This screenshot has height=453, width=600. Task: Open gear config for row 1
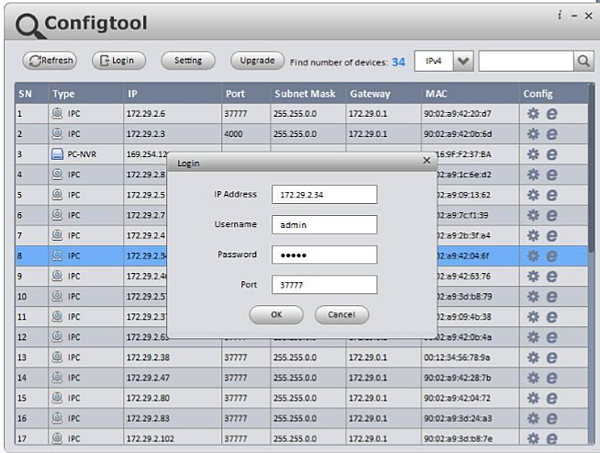pos(533,114)
